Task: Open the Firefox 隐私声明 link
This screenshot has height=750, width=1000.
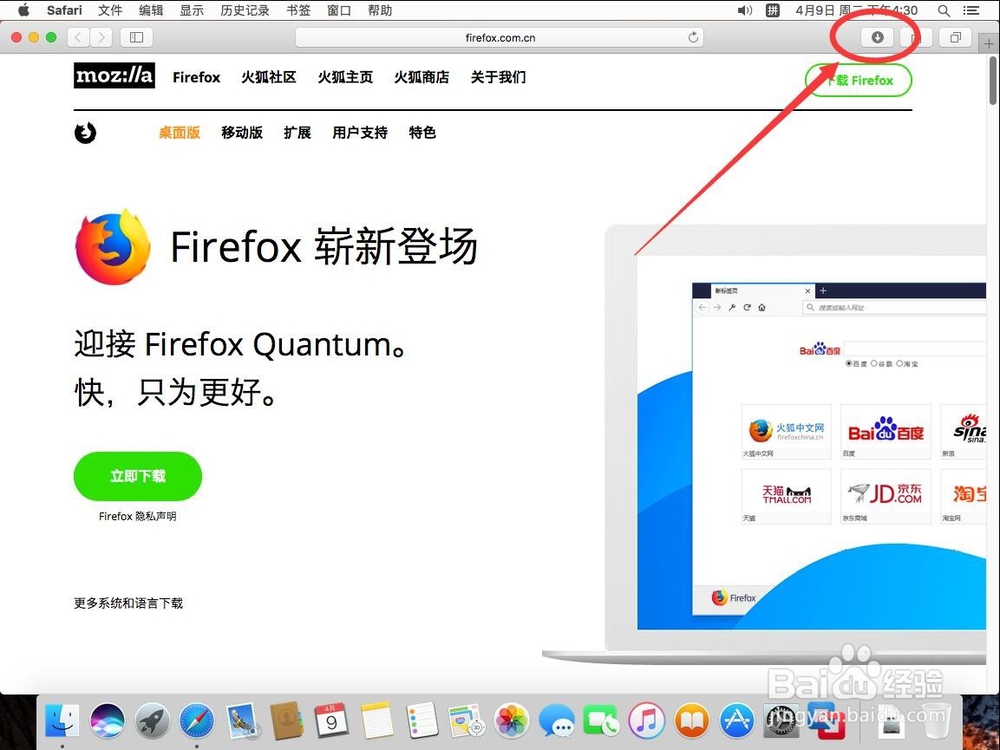Action: click(x=138, y=516)
